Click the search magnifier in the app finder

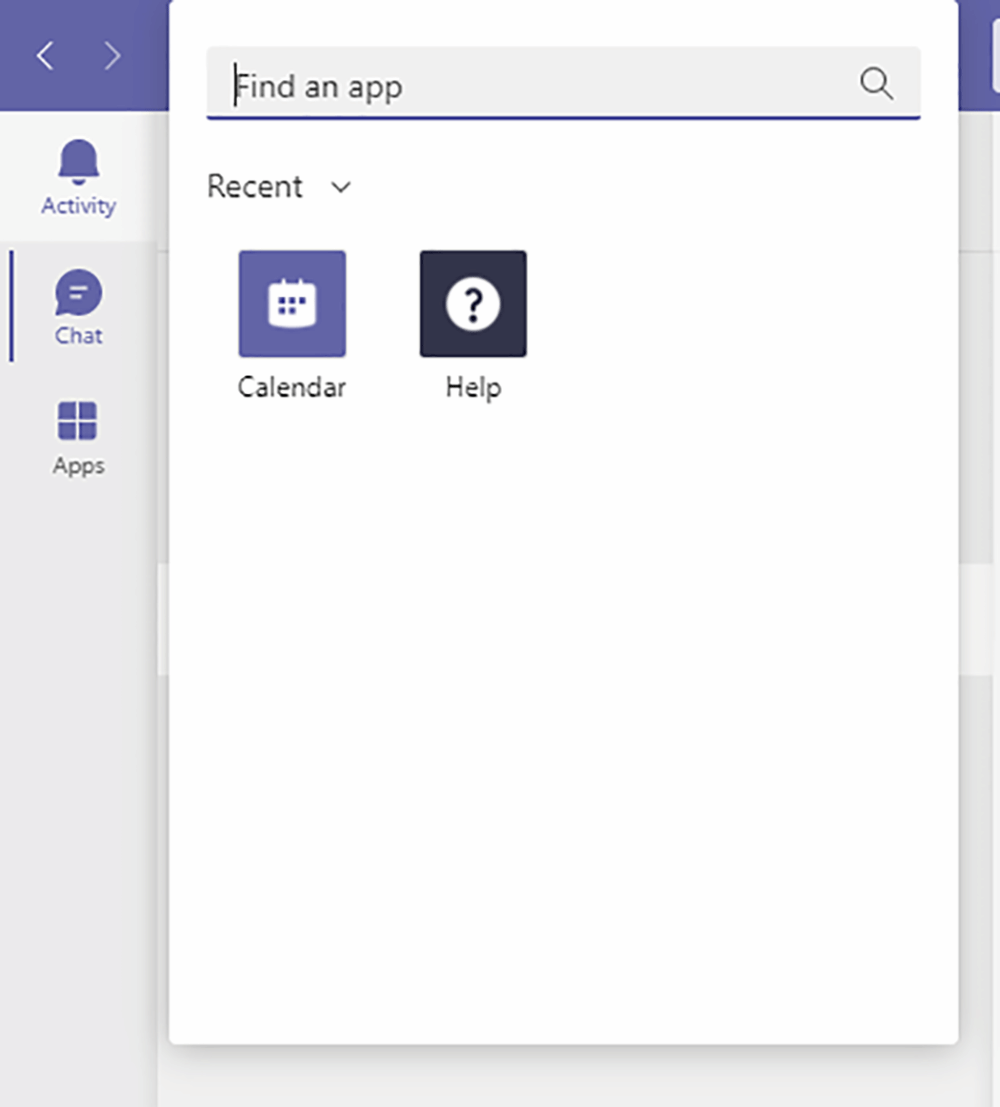tap(876, 85)
